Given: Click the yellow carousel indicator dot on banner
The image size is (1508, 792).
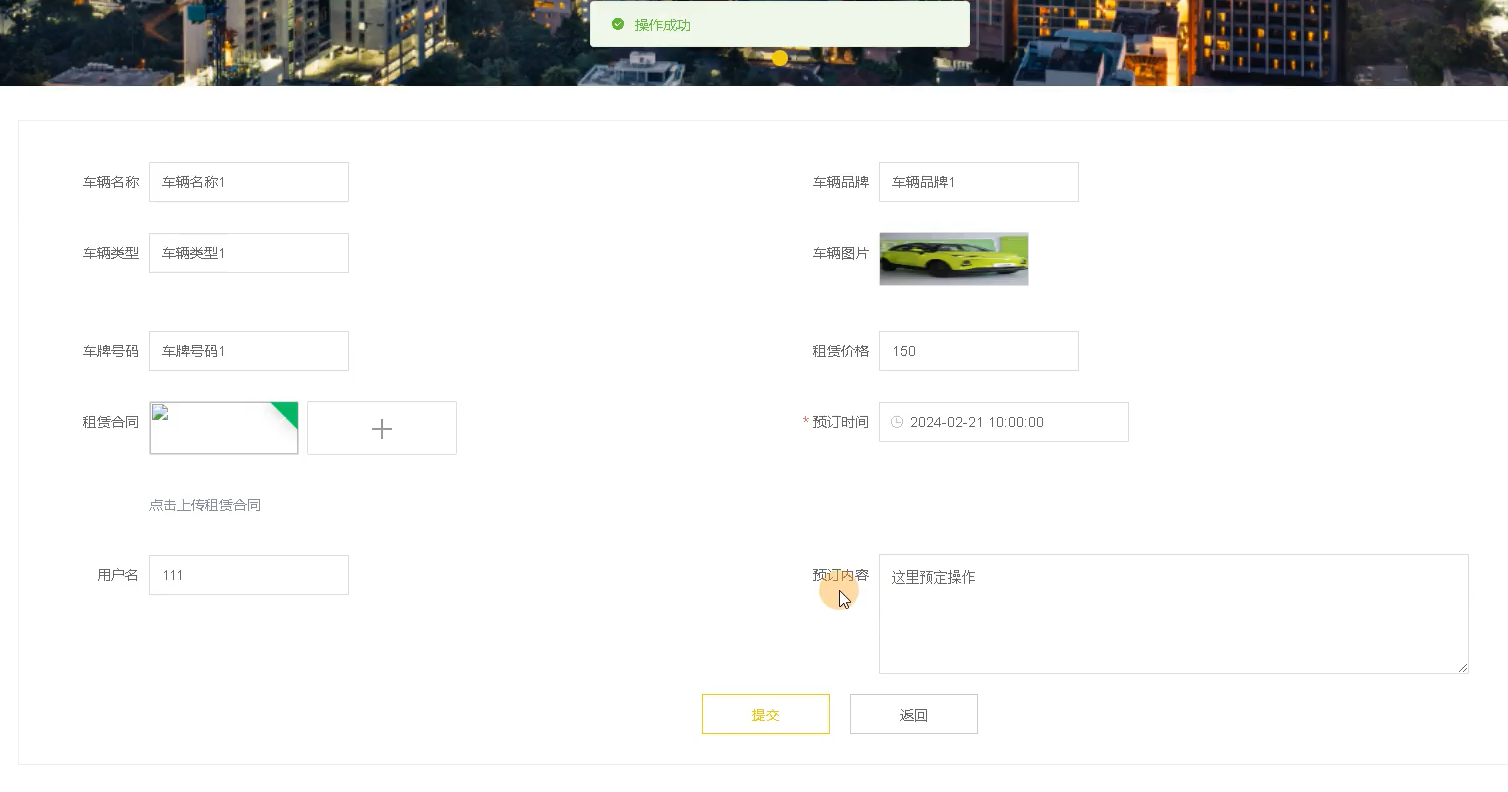Looking at the screenshot, I should click(x=780, y=58).
